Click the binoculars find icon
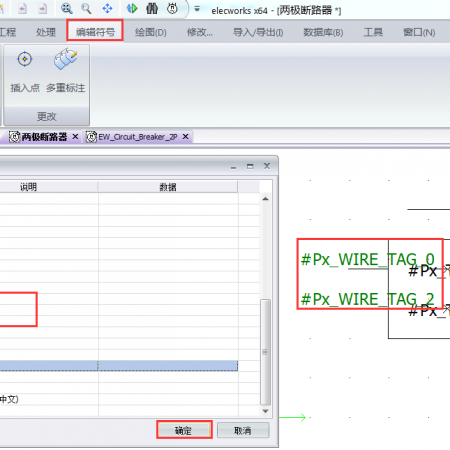This screenshot has width=450, height=450. click(152, 8)
